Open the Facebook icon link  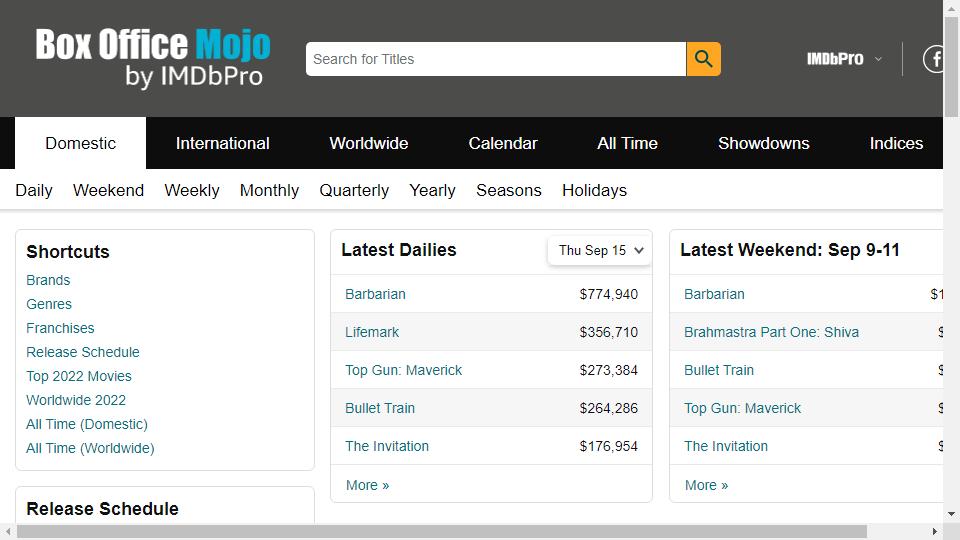[932, 59]
